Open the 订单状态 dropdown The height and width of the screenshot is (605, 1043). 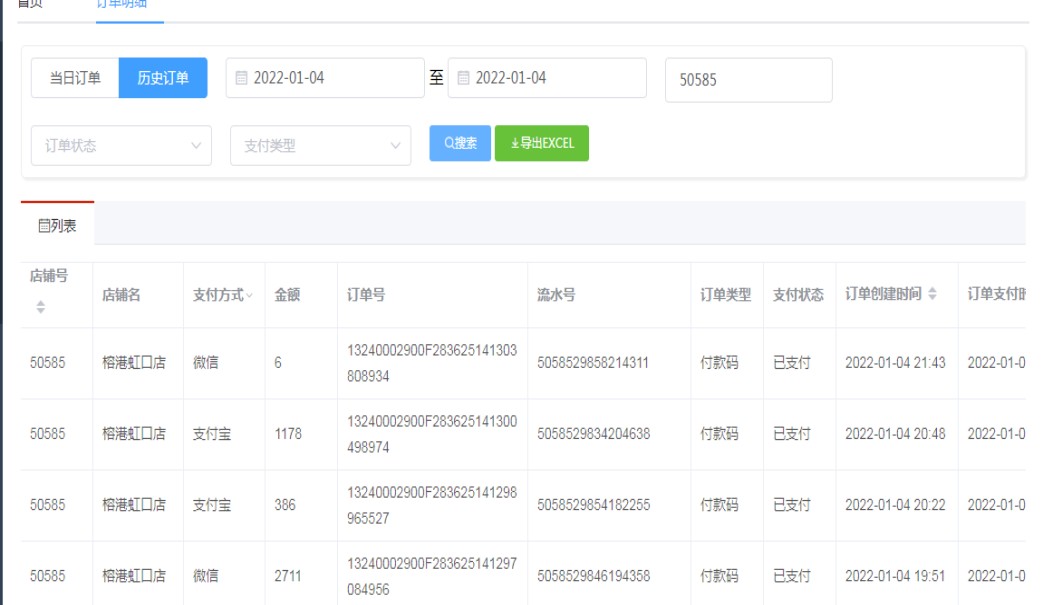pos(121,145)
